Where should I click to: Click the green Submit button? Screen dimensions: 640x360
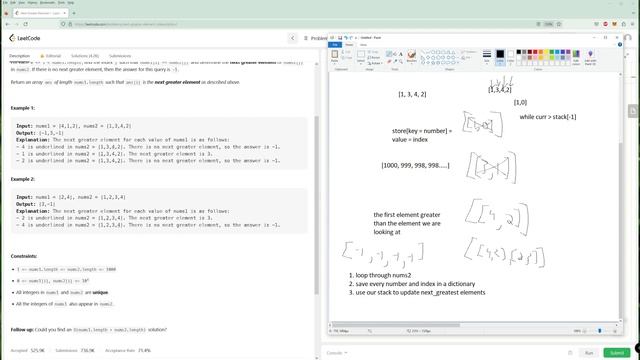point(617,353)
